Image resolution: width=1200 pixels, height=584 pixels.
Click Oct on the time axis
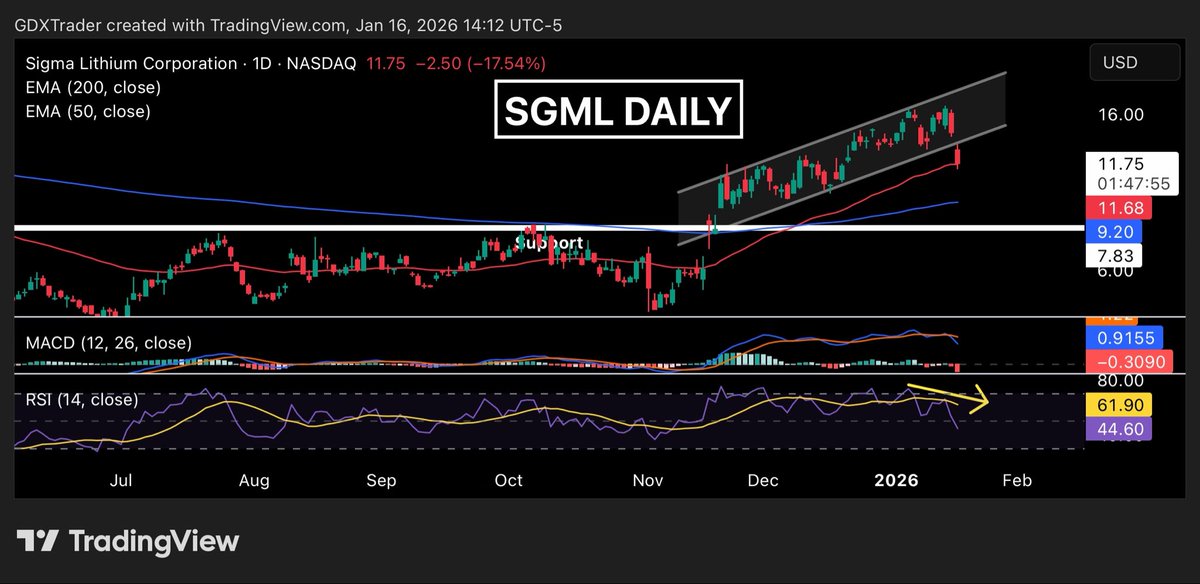(x=509, y=480)
